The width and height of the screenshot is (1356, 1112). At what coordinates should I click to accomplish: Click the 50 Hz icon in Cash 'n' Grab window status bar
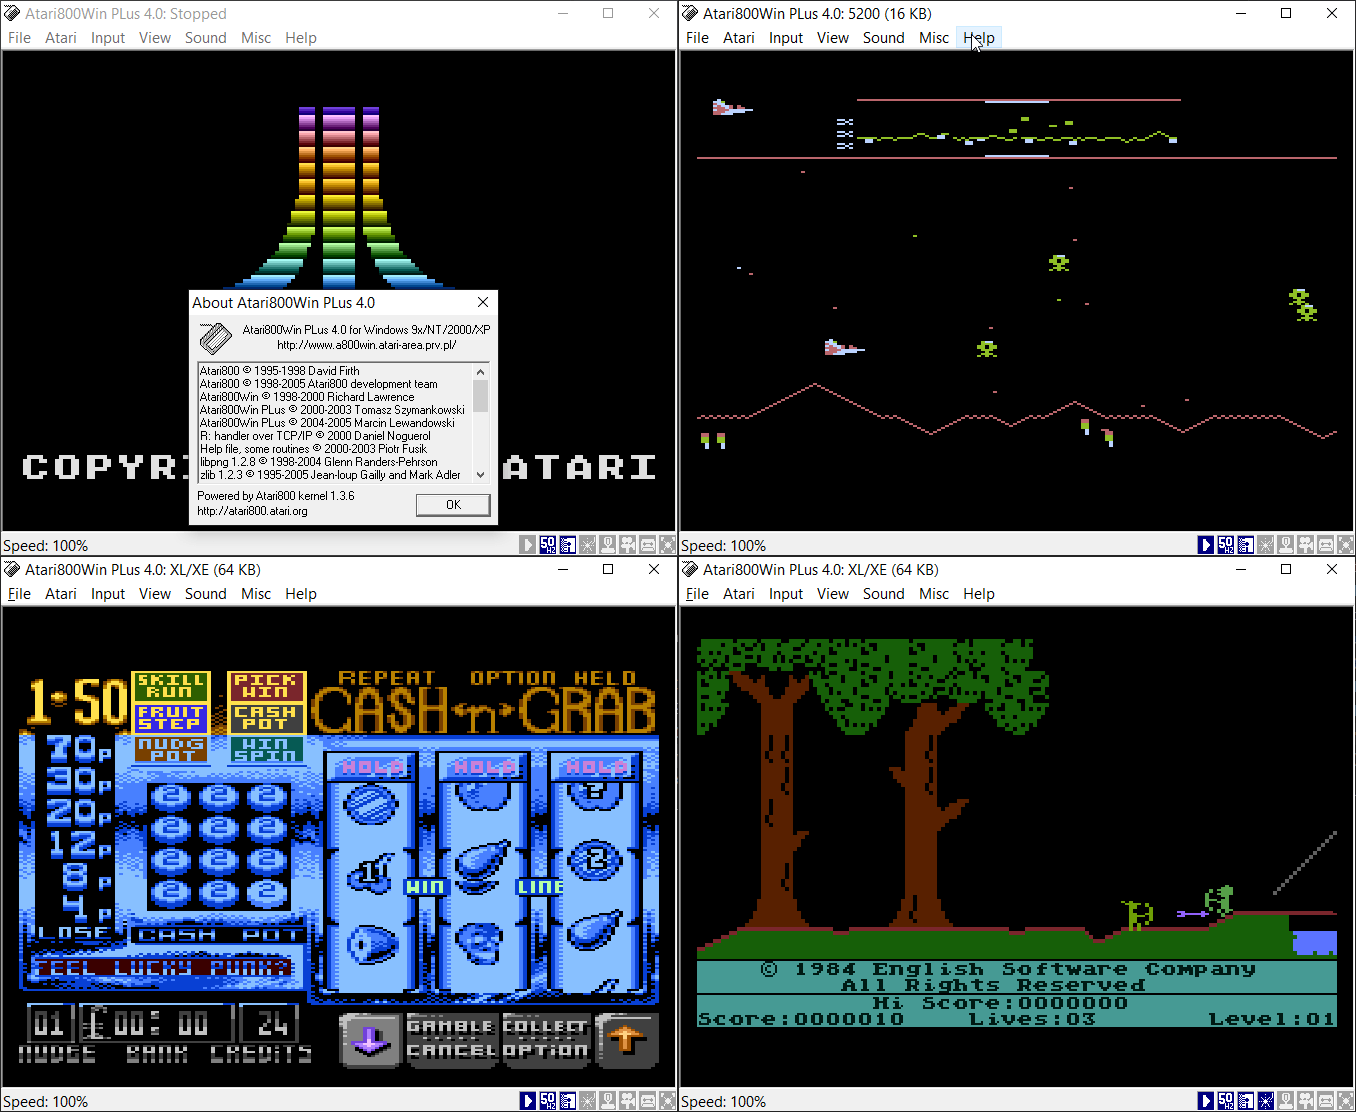[x=548, y=1101]
